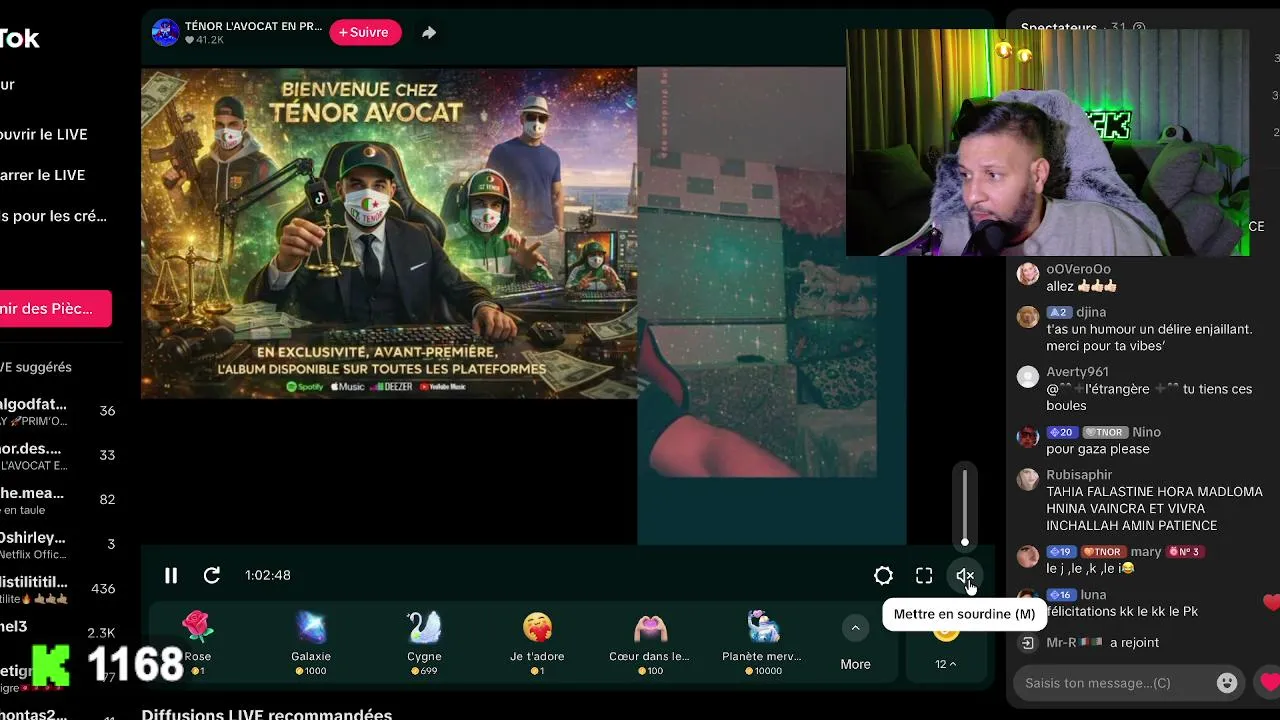Send a like with heart button
This screenshot has width=1280, height=720.
click(1270, 683)
